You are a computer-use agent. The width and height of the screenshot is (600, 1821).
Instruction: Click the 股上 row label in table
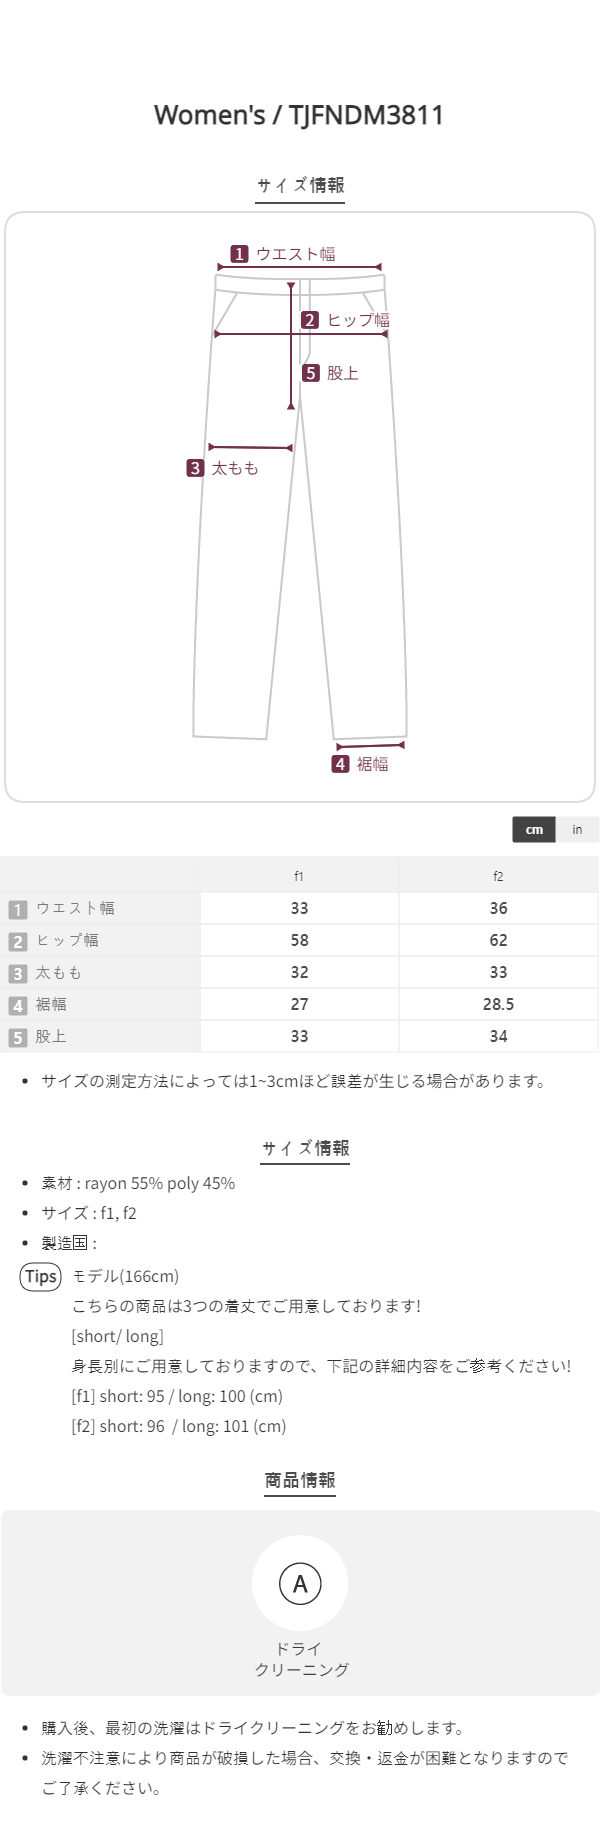[x=51, y=1036]
